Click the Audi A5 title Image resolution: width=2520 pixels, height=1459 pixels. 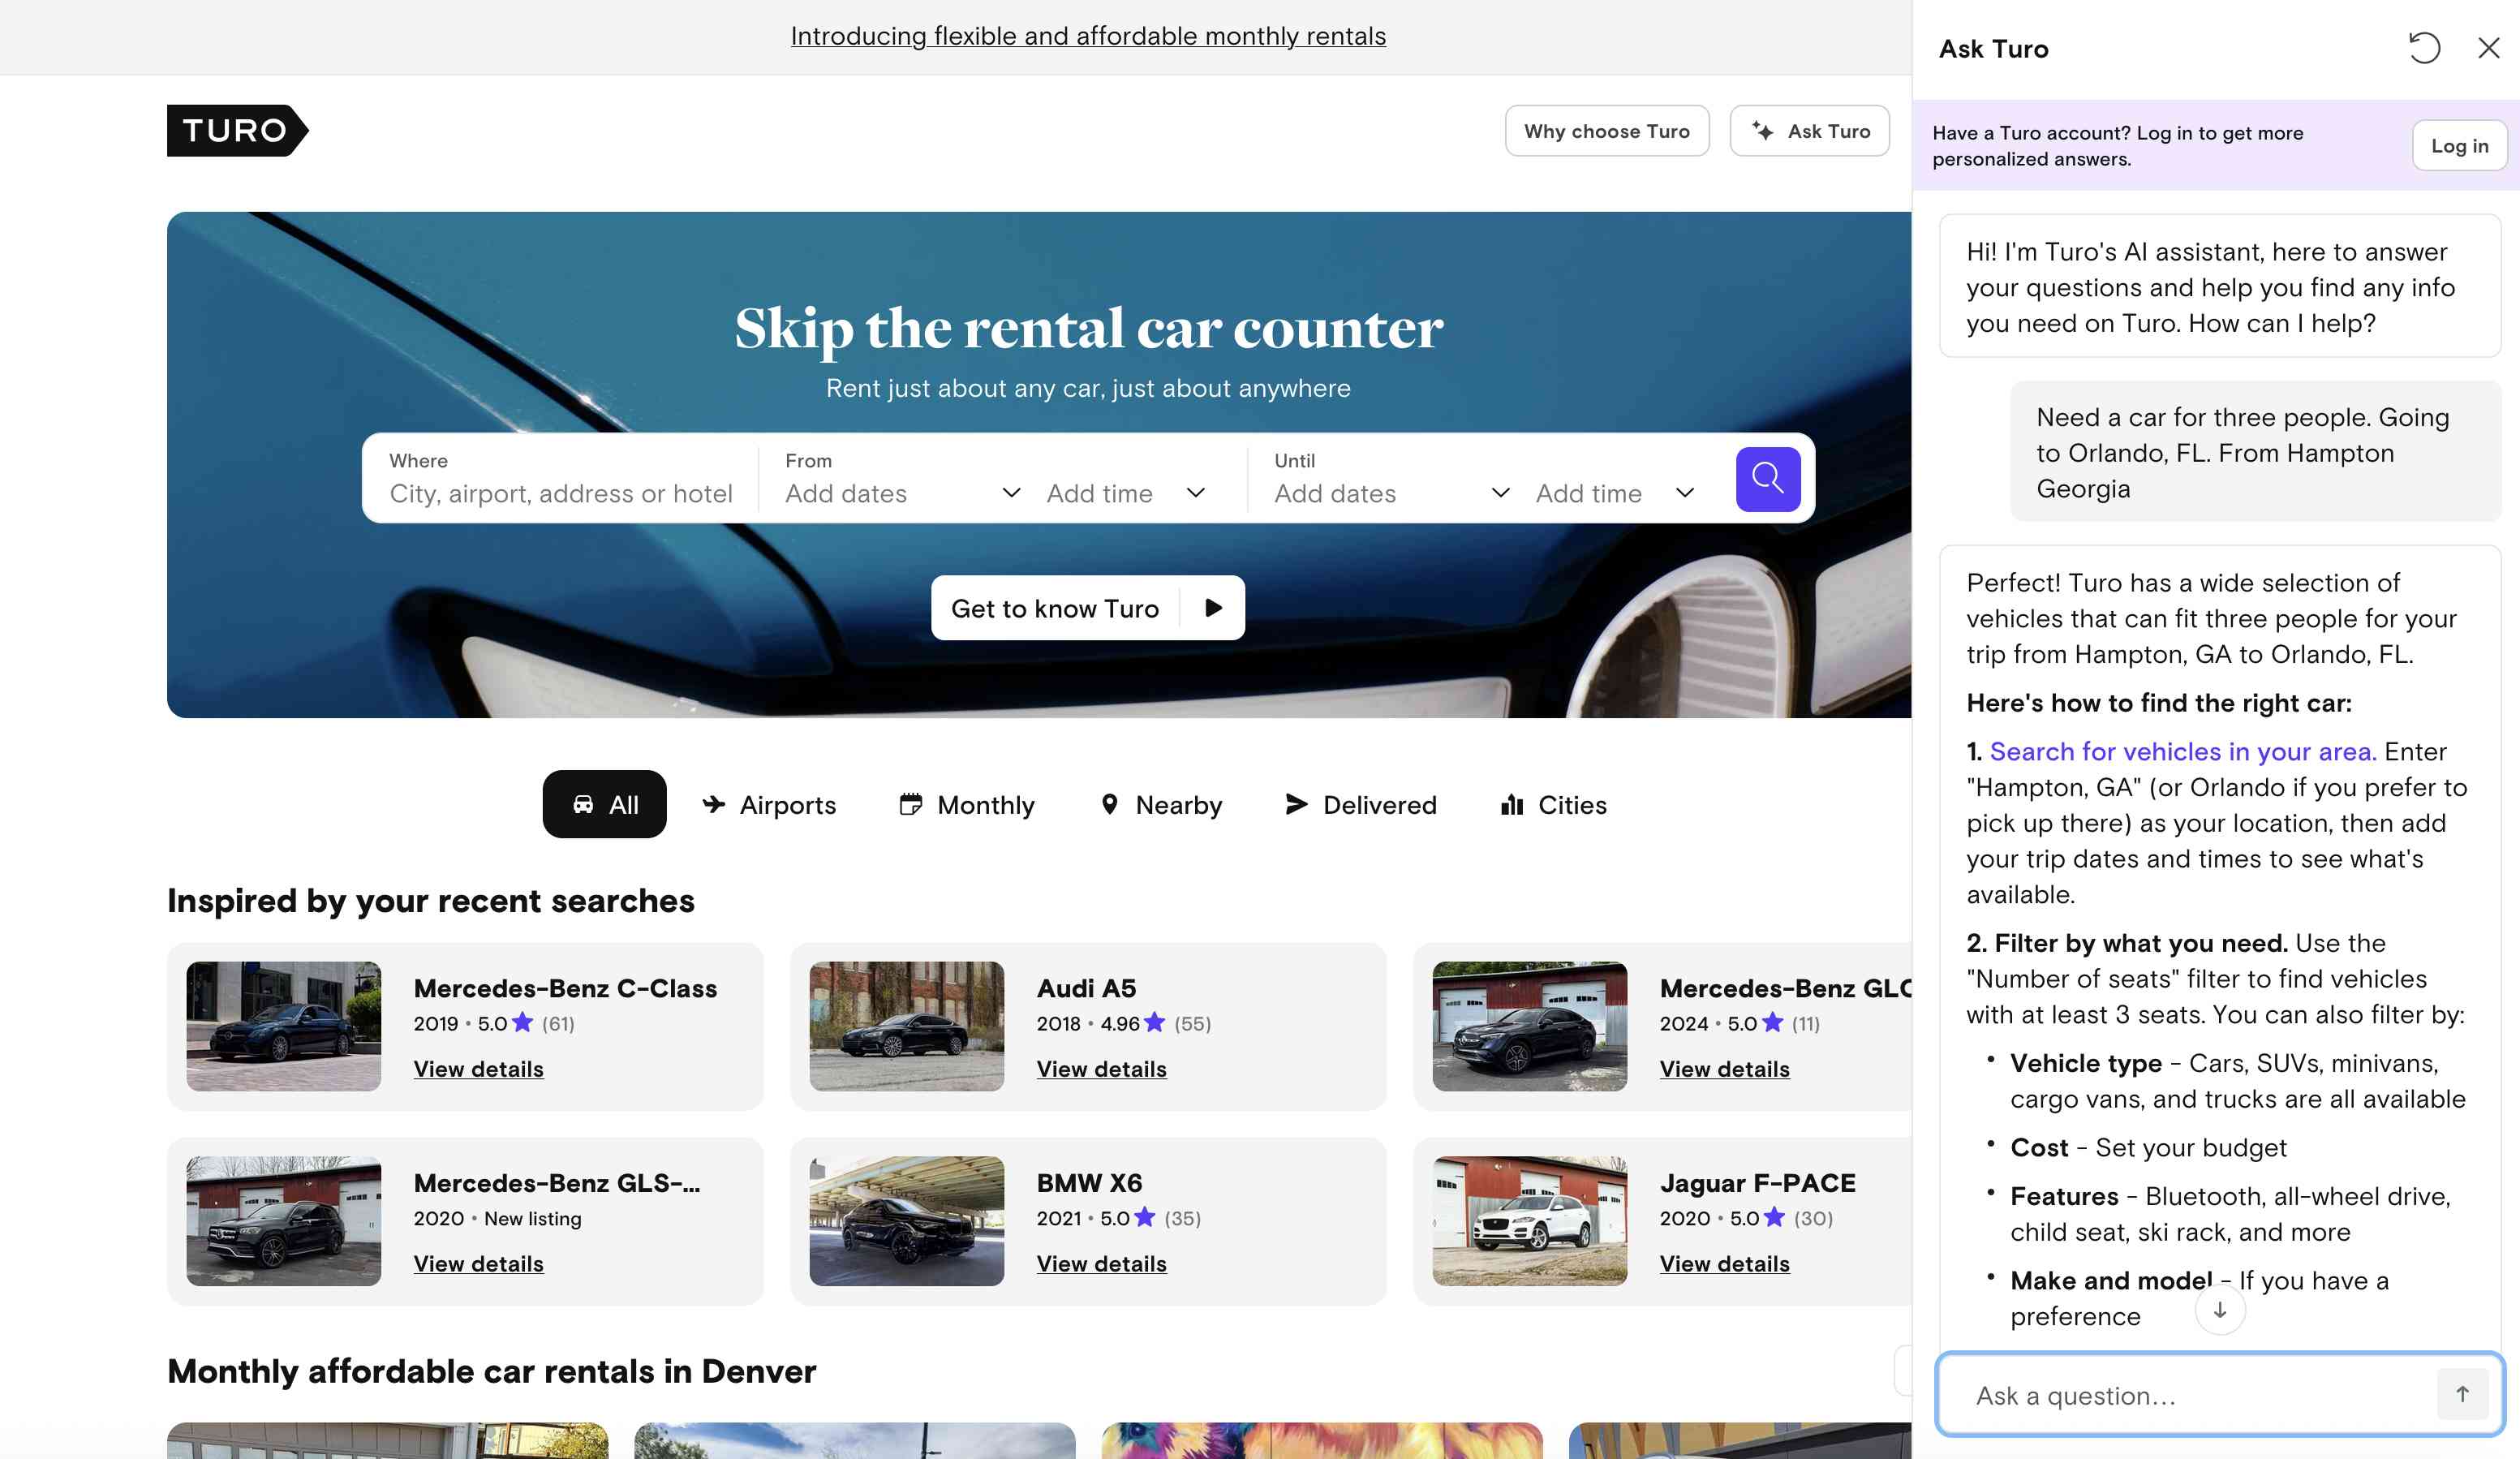coord(1087,988)
